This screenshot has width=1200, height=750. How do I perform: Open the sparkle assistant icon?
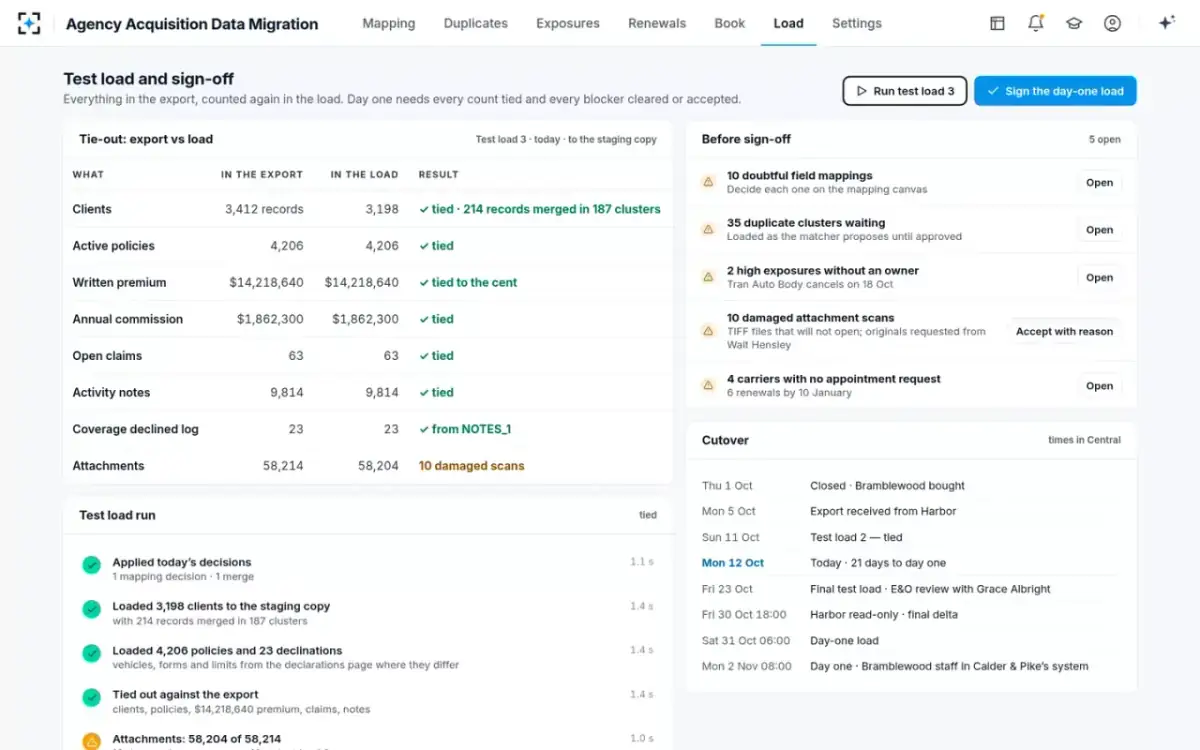pos(1166,23)
